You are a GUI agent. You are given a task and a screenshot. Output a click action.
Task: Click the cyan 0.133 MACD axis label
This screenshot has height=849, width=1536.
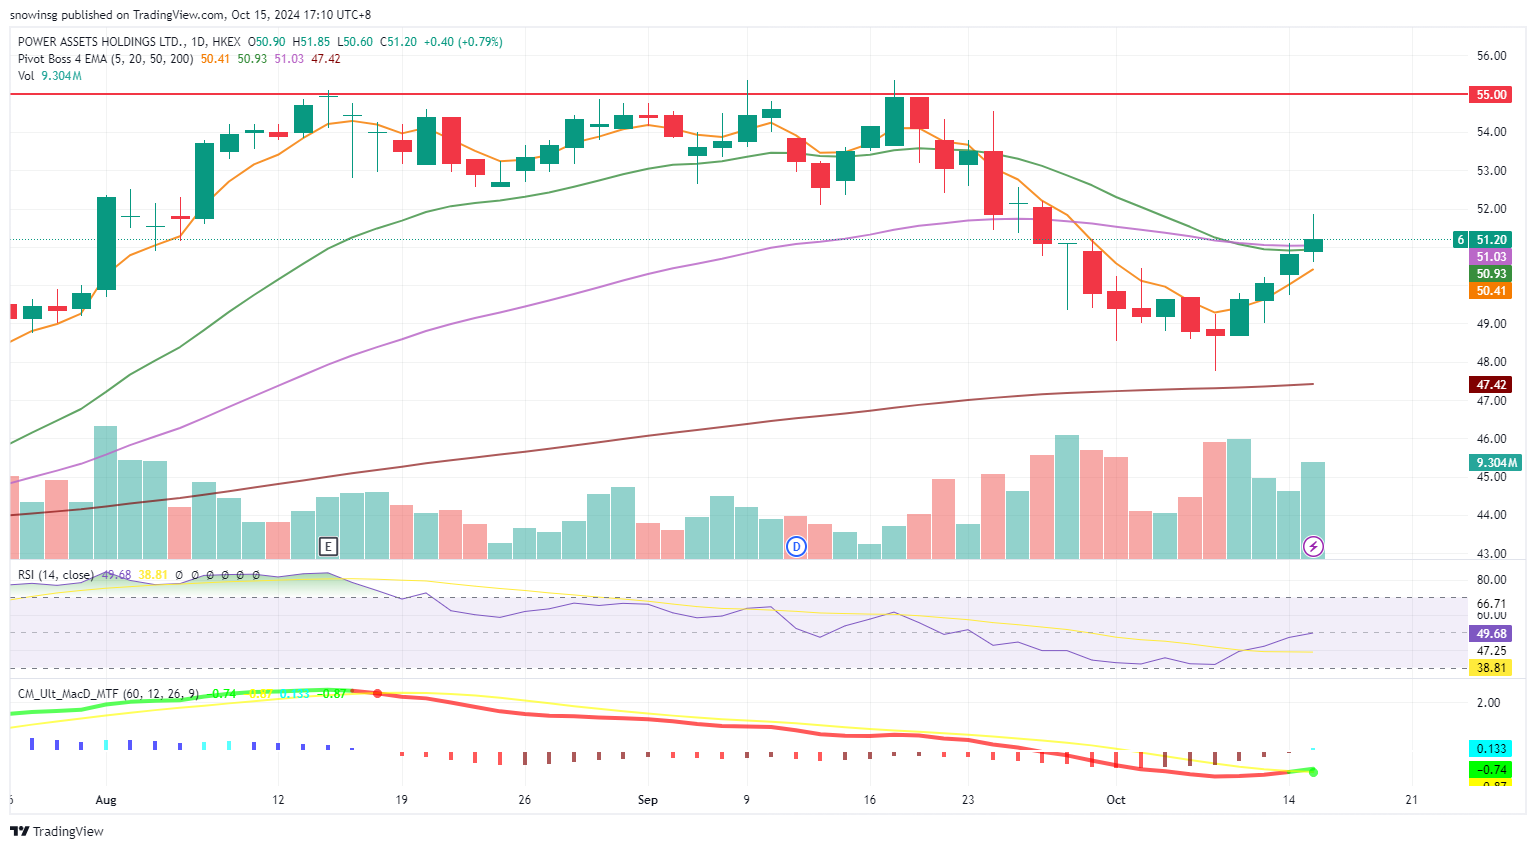coord(1491,749)
